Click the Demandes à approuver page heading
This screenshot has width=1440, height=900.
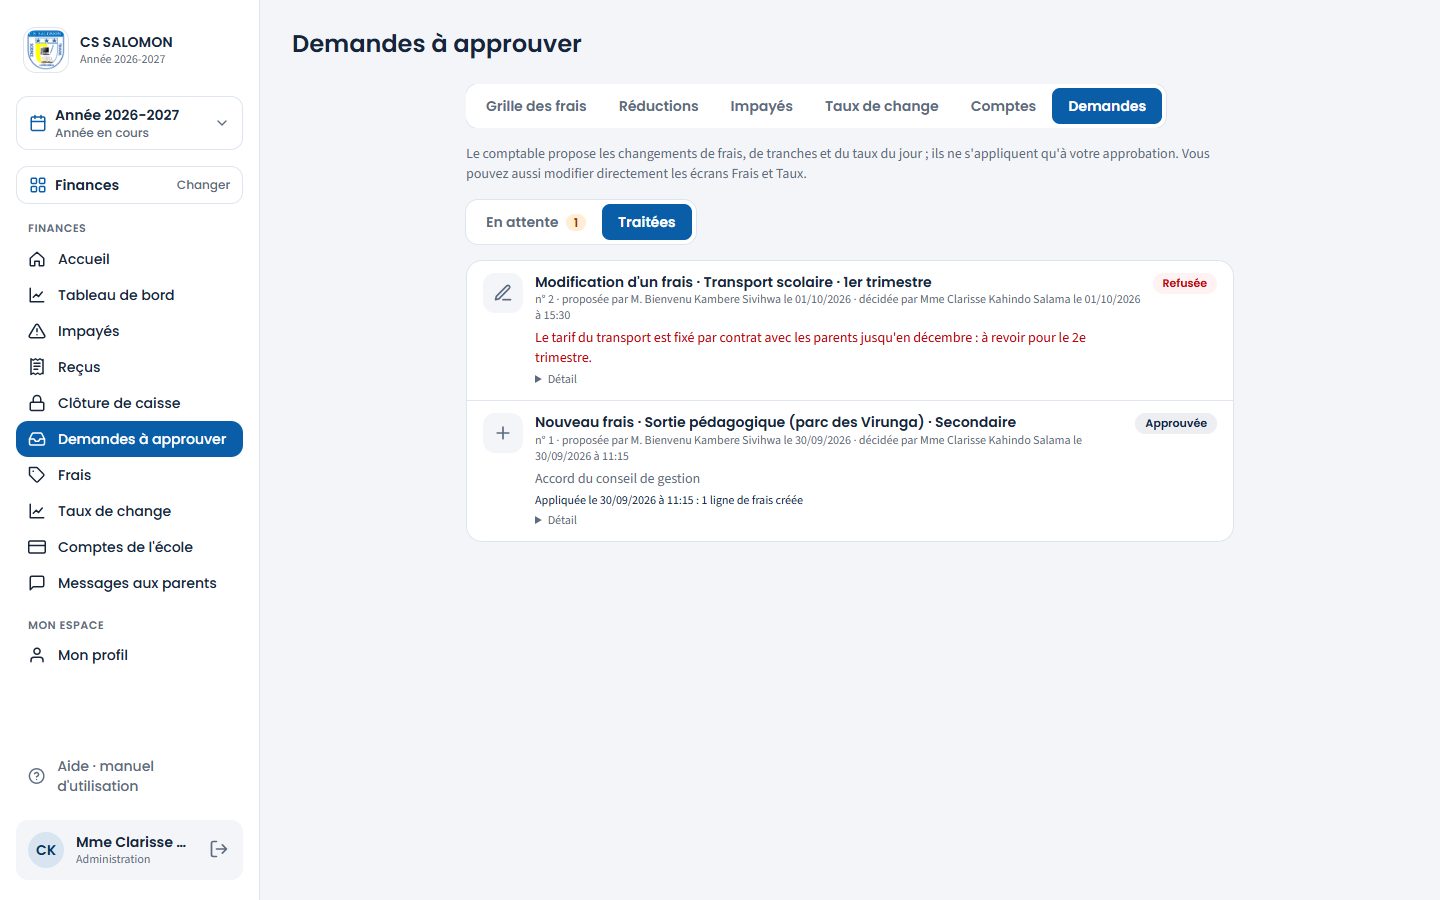[436, 44]
